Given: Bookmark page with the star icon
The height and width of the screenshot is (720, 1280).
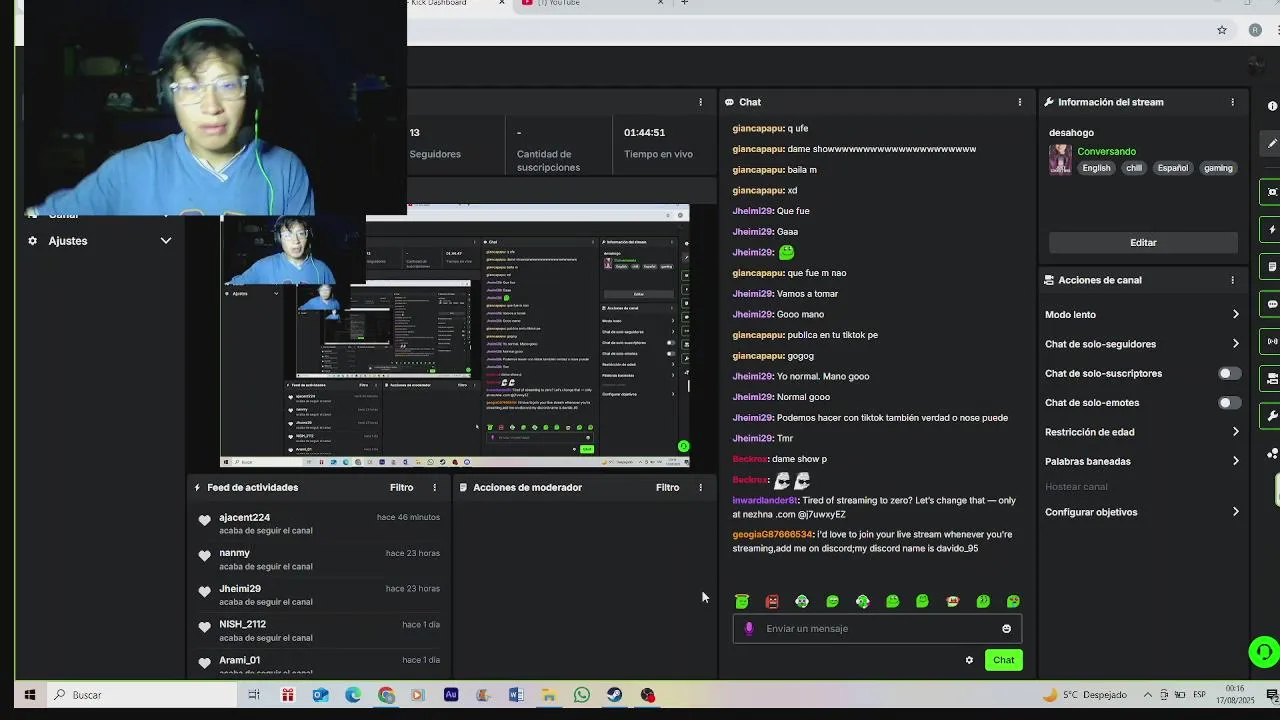Looking at the screenshot, I should pos(1221,30).
